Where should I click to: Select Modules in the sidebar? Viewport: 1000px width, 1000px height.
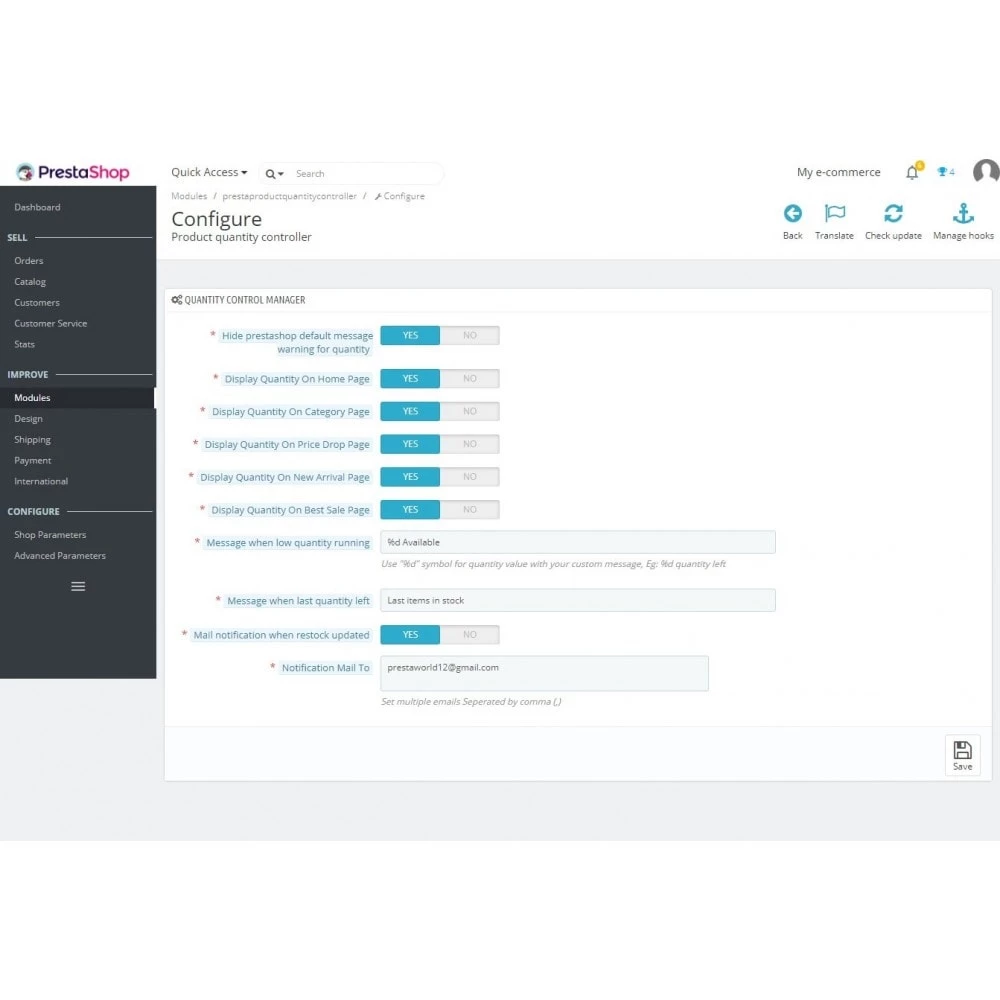pos(32,398)
